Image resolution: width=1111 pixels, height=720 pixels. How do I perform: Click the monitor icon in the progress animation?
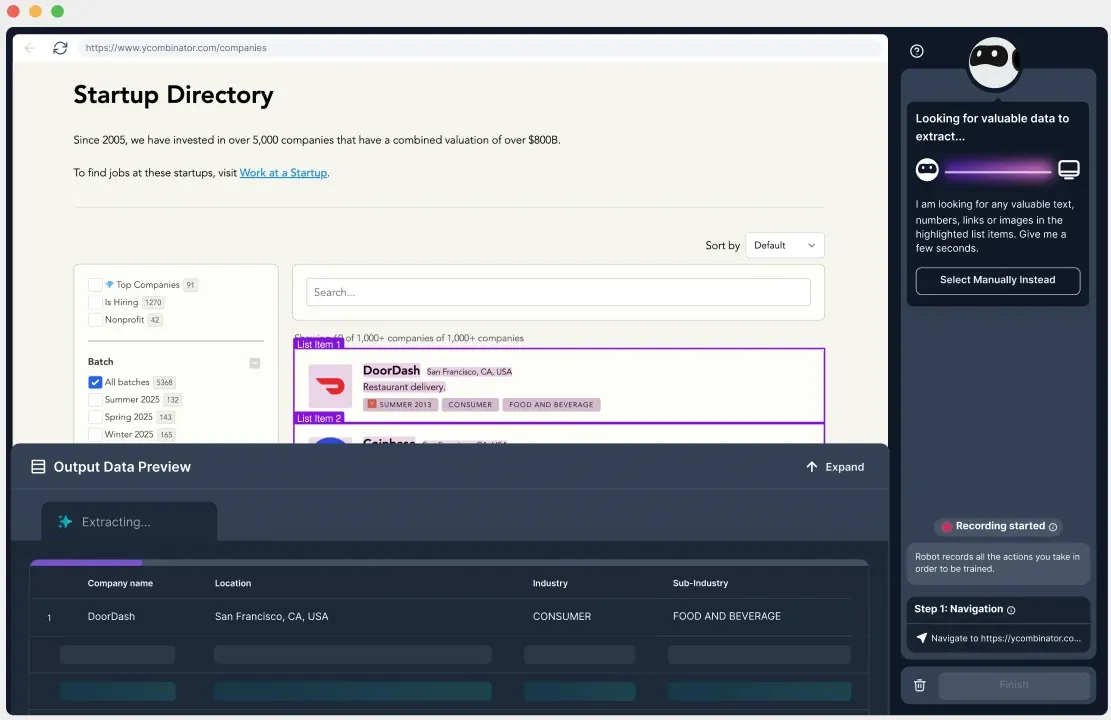coord(1068,169)
